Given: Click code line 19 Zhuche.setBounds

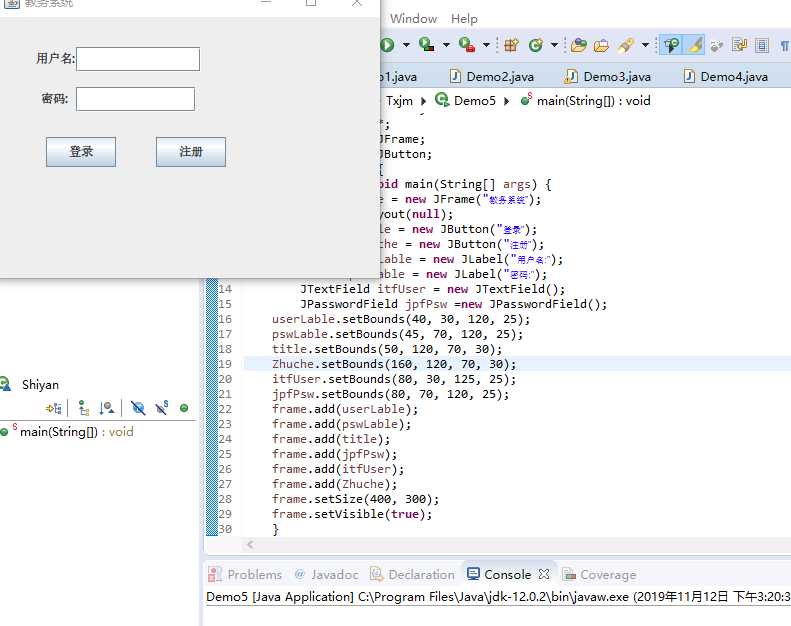Looking at the screenshot, I should click(x=394, y=364).
